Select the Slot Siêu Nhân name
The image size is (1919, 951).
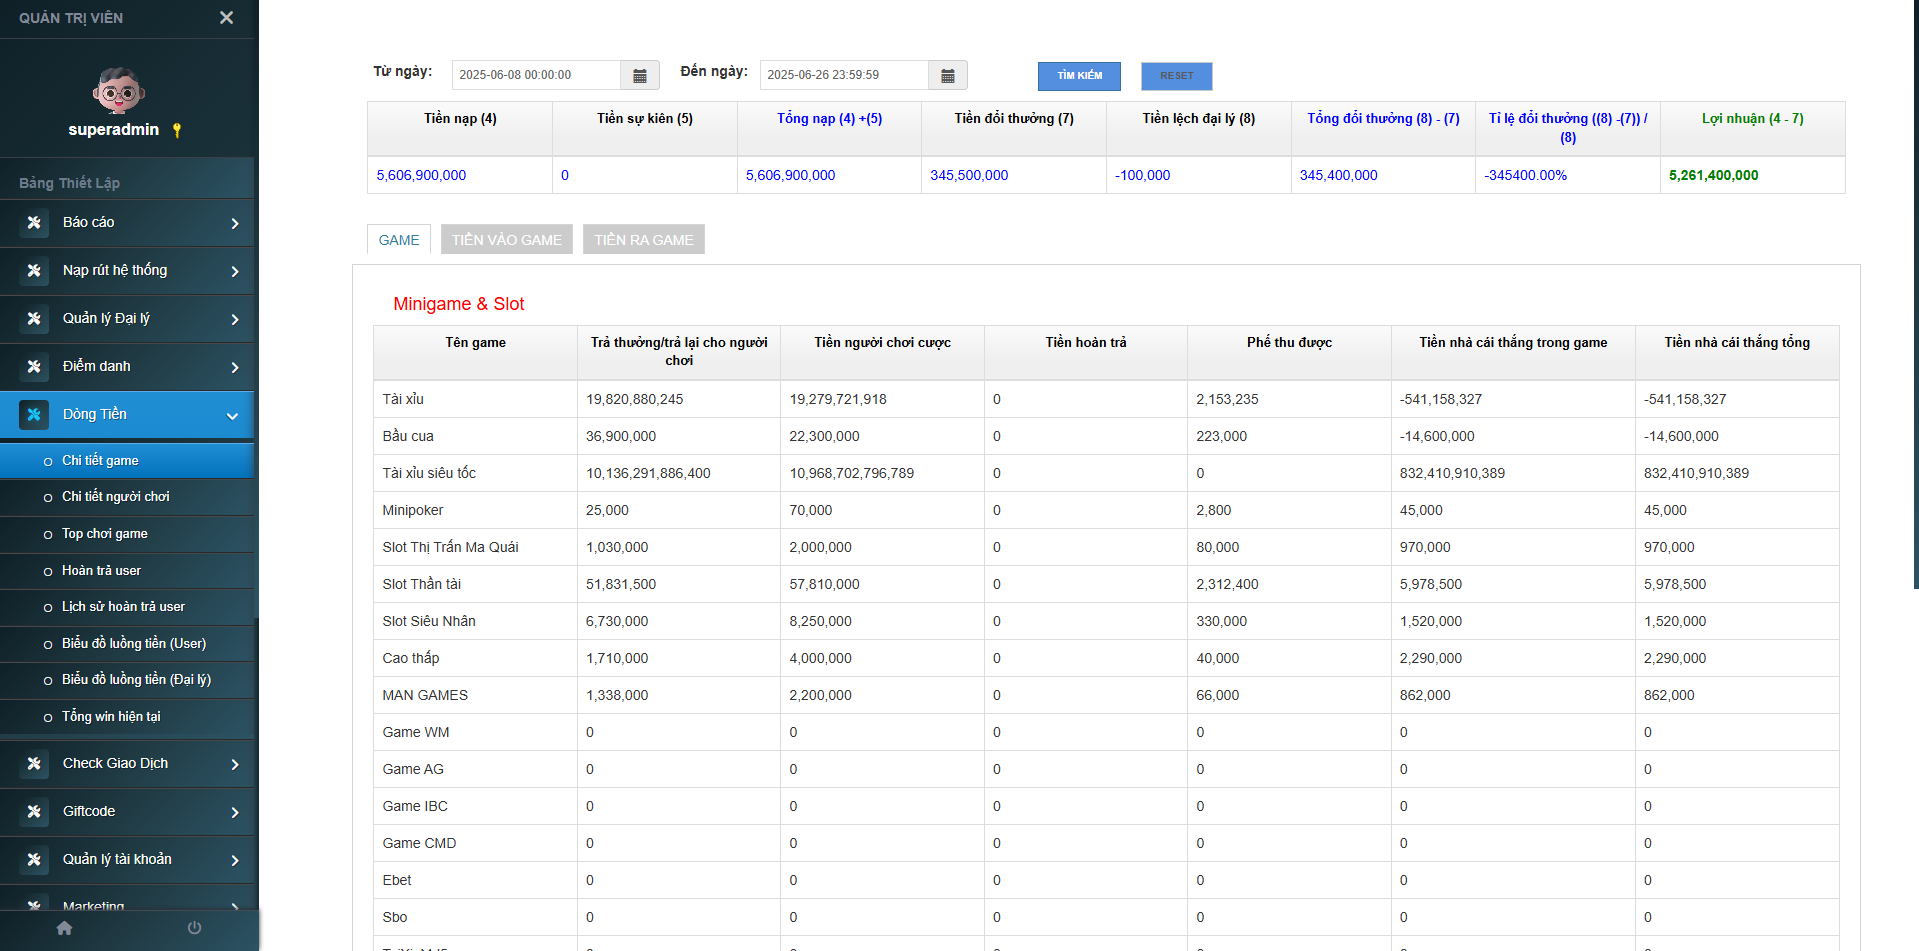click(429, 622)
